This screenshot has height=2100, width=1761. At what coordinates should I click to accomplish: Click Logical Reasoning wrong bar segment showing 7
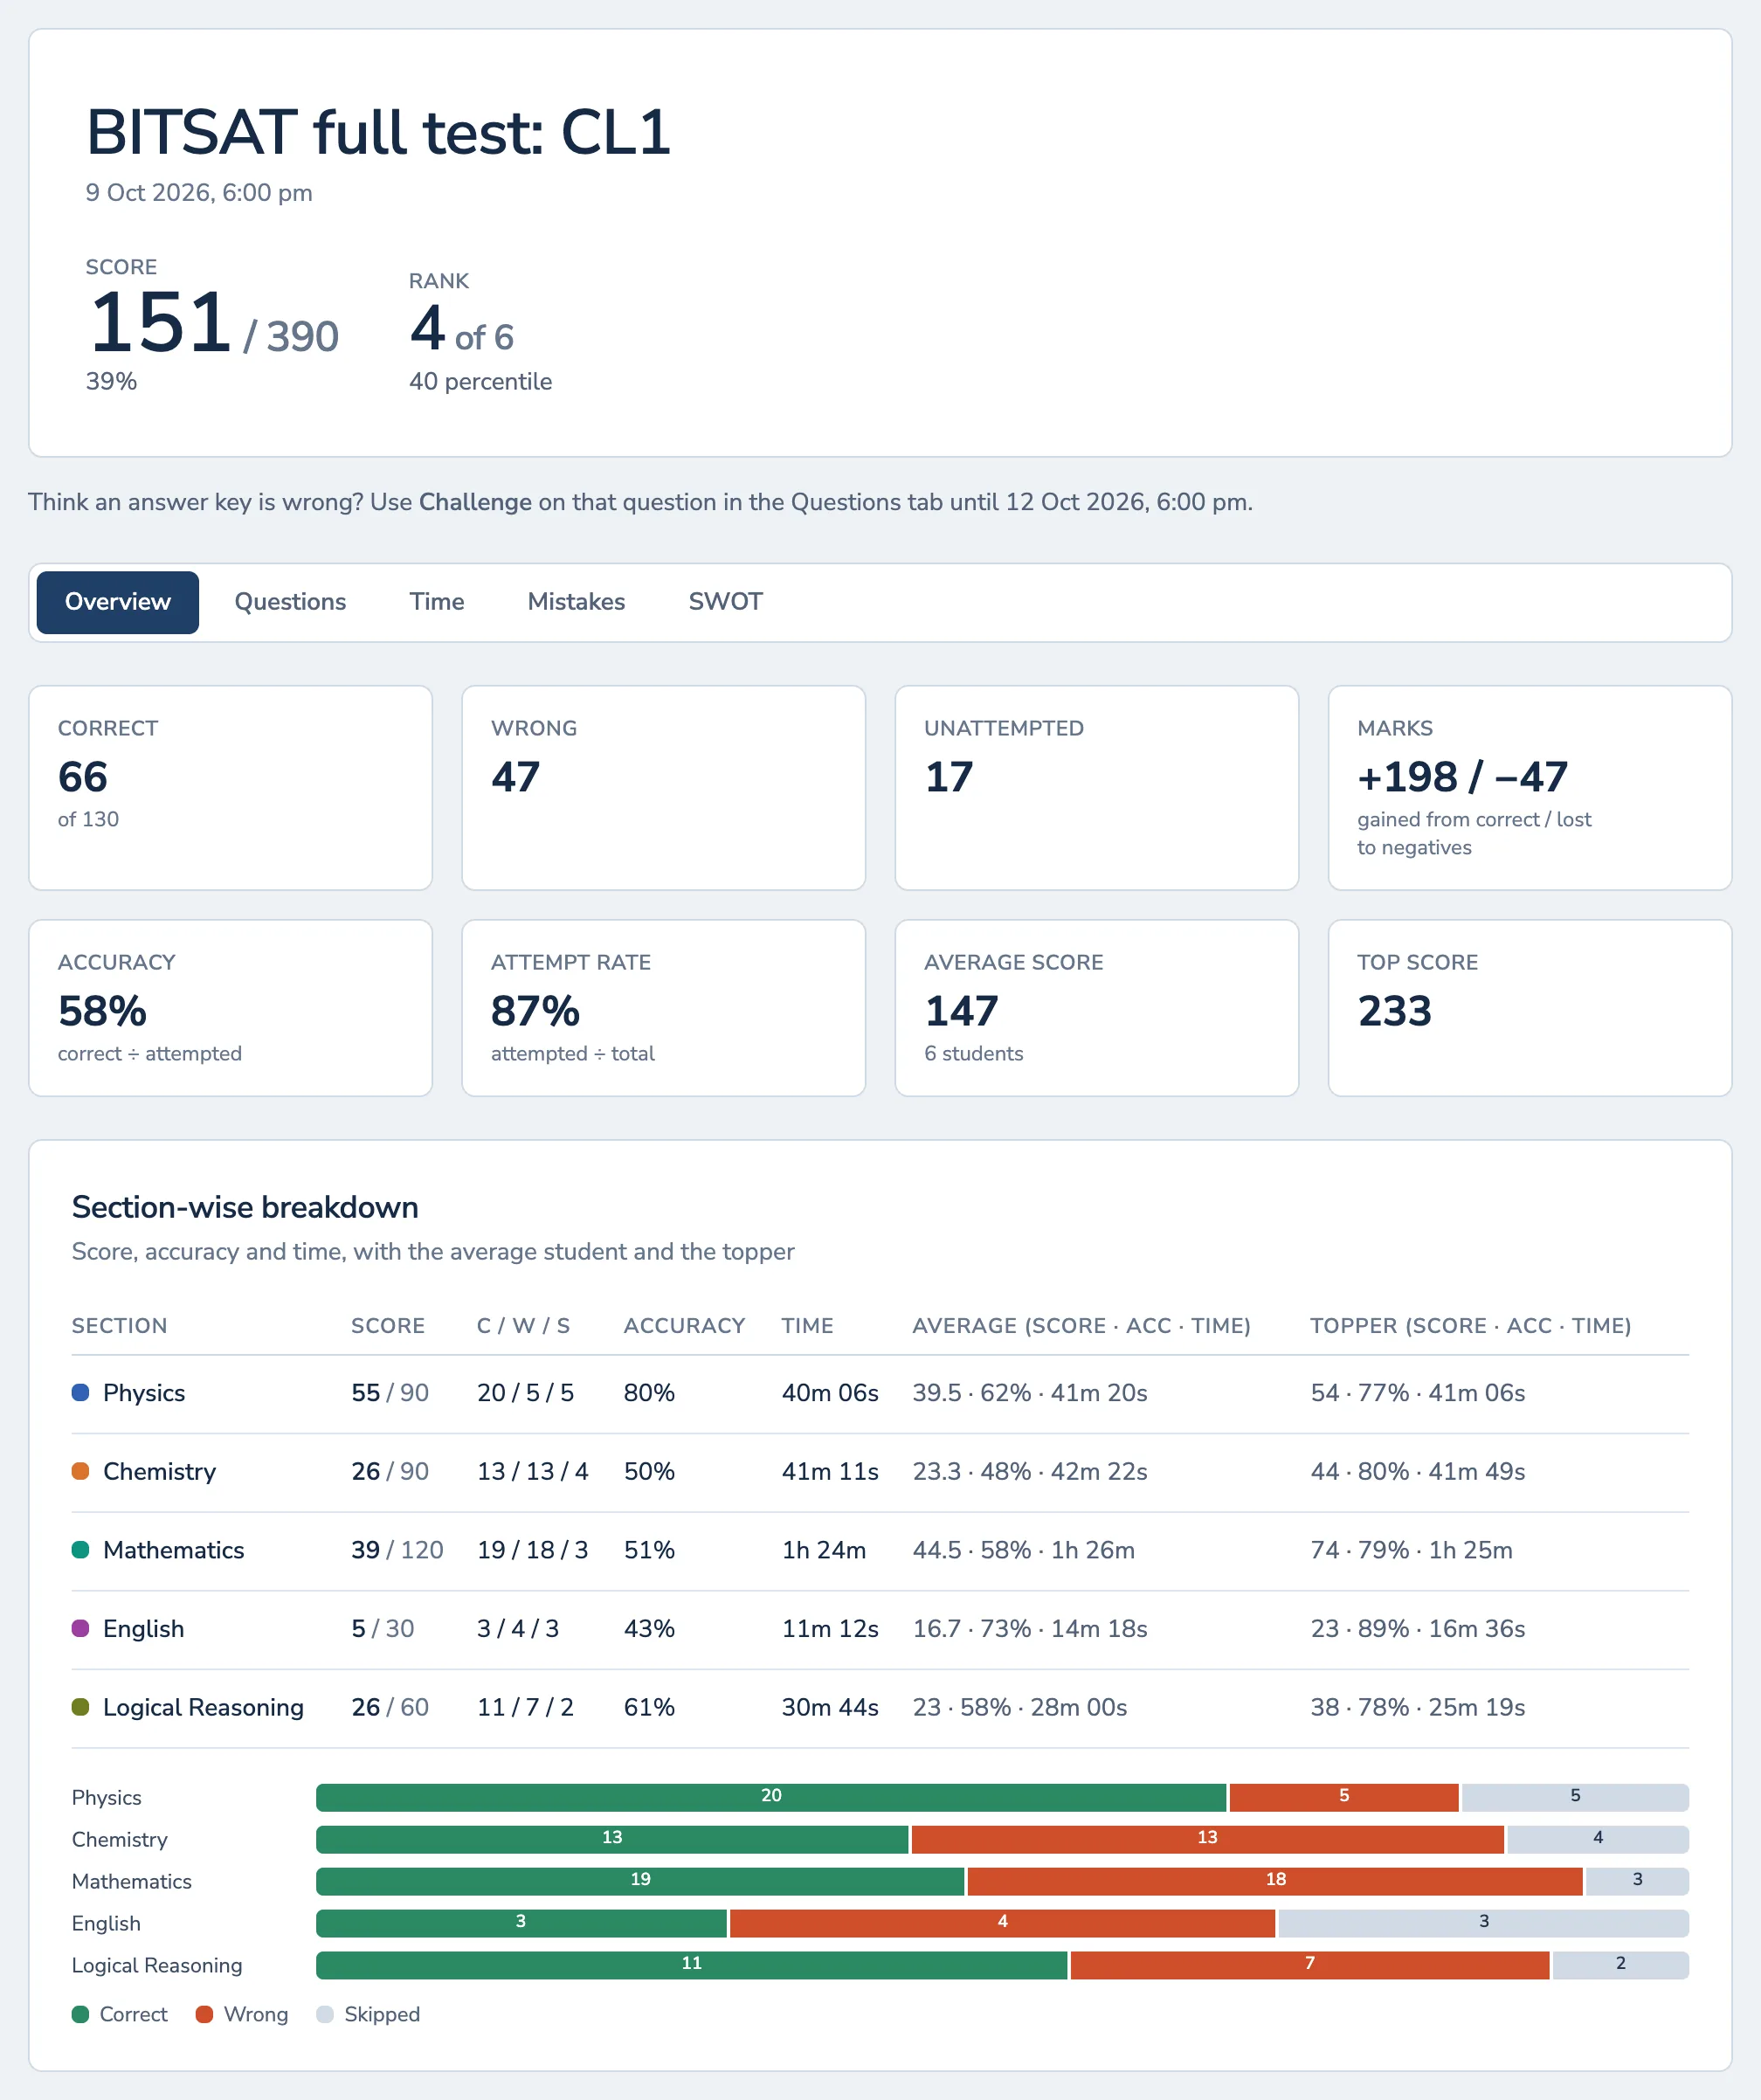[x=1310, y=1965]
